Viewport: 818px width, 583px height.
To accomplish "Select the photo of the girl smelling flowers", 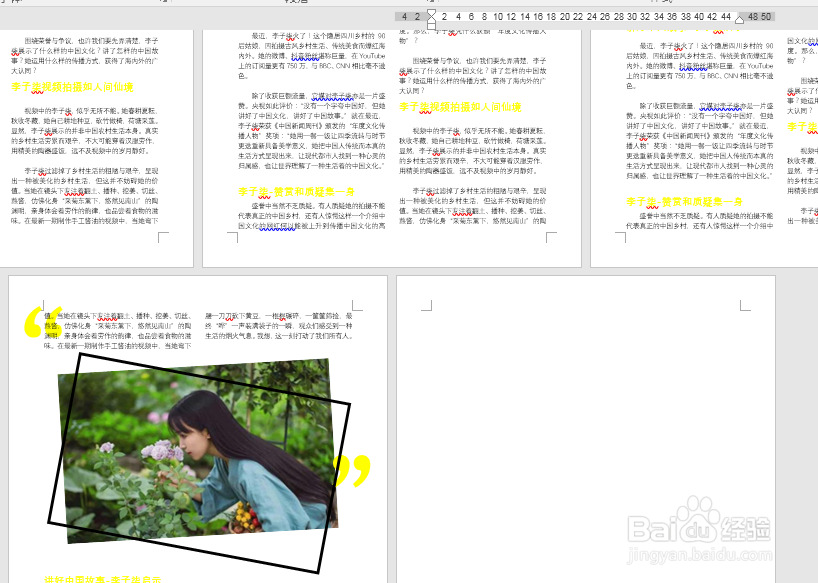I will coord(198,451).
